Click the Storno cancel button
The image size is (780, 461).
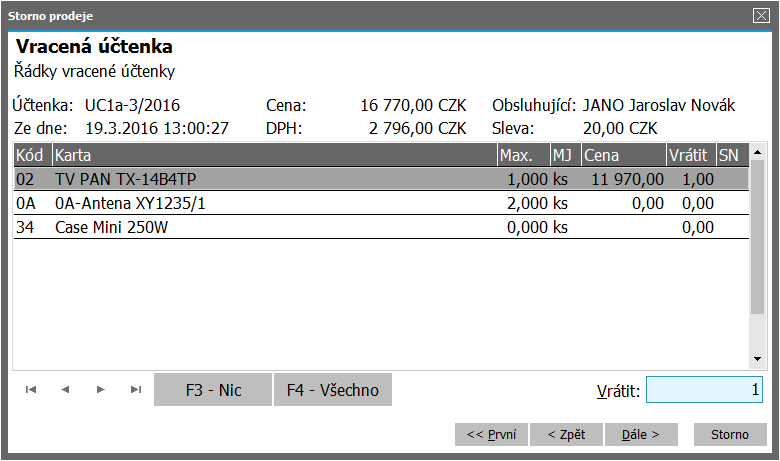(x=729, y=435)
